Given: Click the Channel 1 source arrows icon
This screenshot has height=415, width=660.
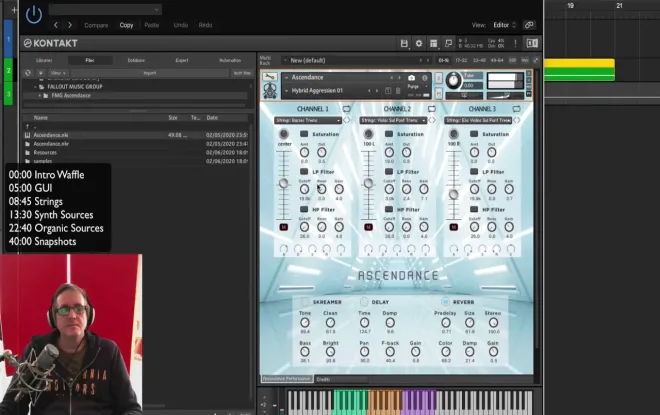Looking at the screenshot, I should point(346,120).
